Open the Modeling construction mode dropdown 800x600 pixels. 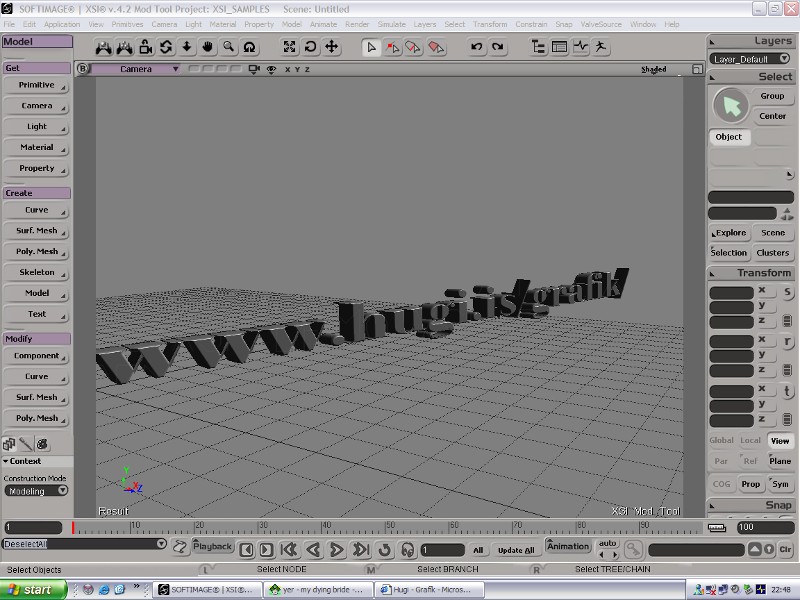[x=36, y=491]
